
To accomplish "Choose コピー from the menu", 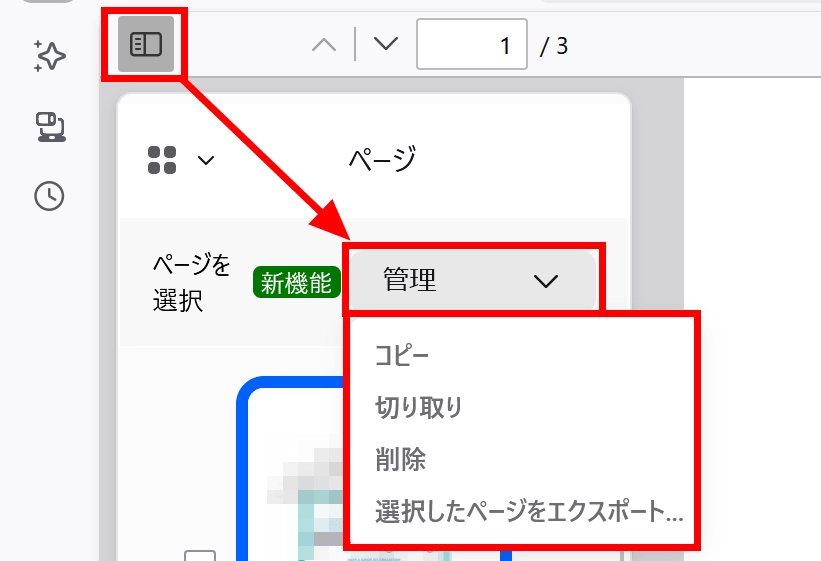I will [x=402, y=356].
